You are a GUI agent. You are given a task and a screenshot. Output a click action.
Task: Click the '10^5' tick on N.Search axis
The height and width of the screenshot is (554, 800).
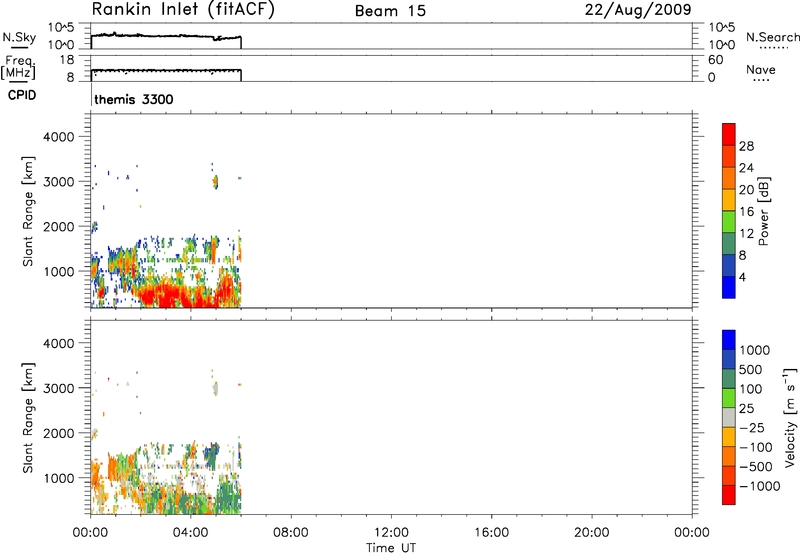click(721, 28)
